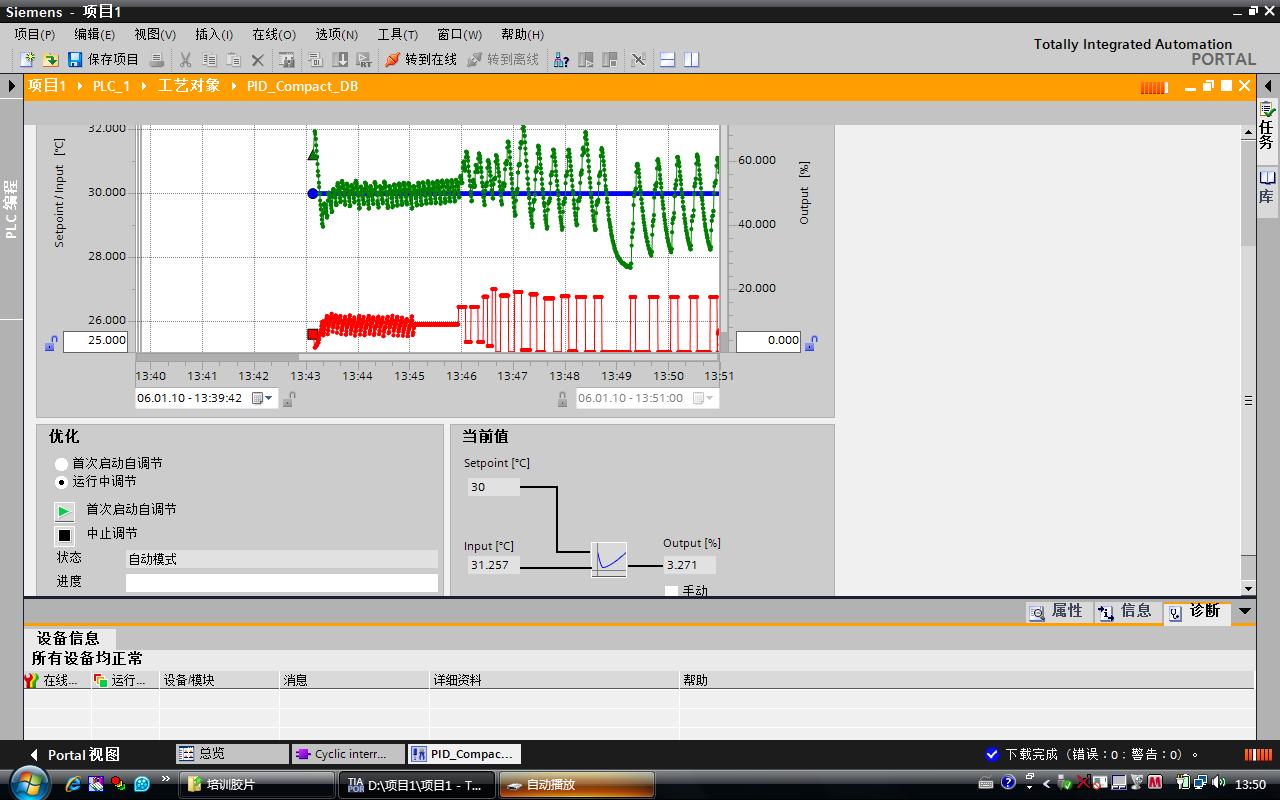
Task: Click the copy icon in the toolbar
Action: pos(209,60)
